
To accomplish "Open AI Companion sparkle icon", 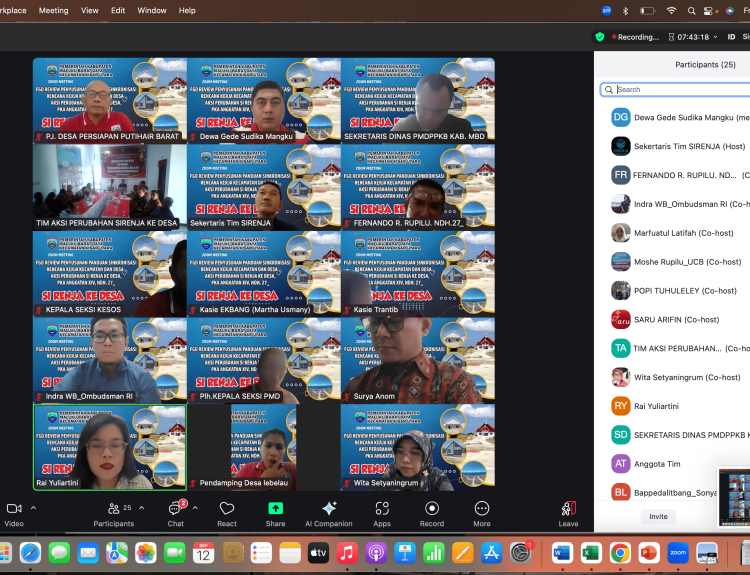I will pos(328,508).
